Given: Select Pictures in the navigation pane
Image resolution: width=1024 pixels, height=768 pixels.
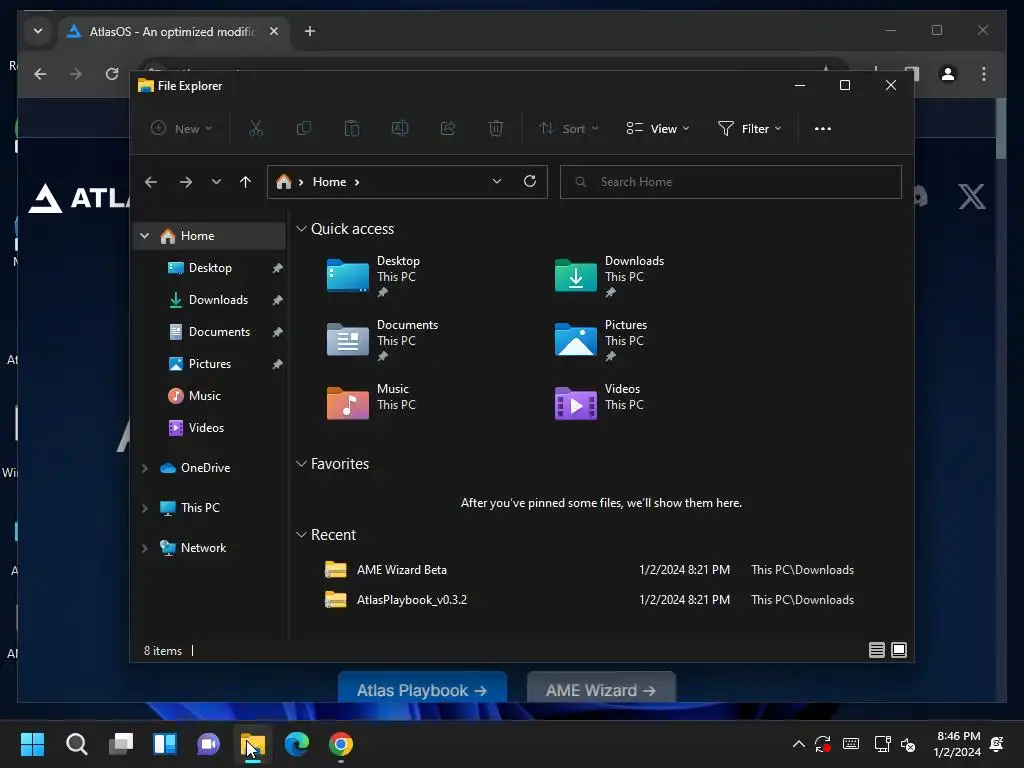Looking at the screenshot, I should coord(210,364).
